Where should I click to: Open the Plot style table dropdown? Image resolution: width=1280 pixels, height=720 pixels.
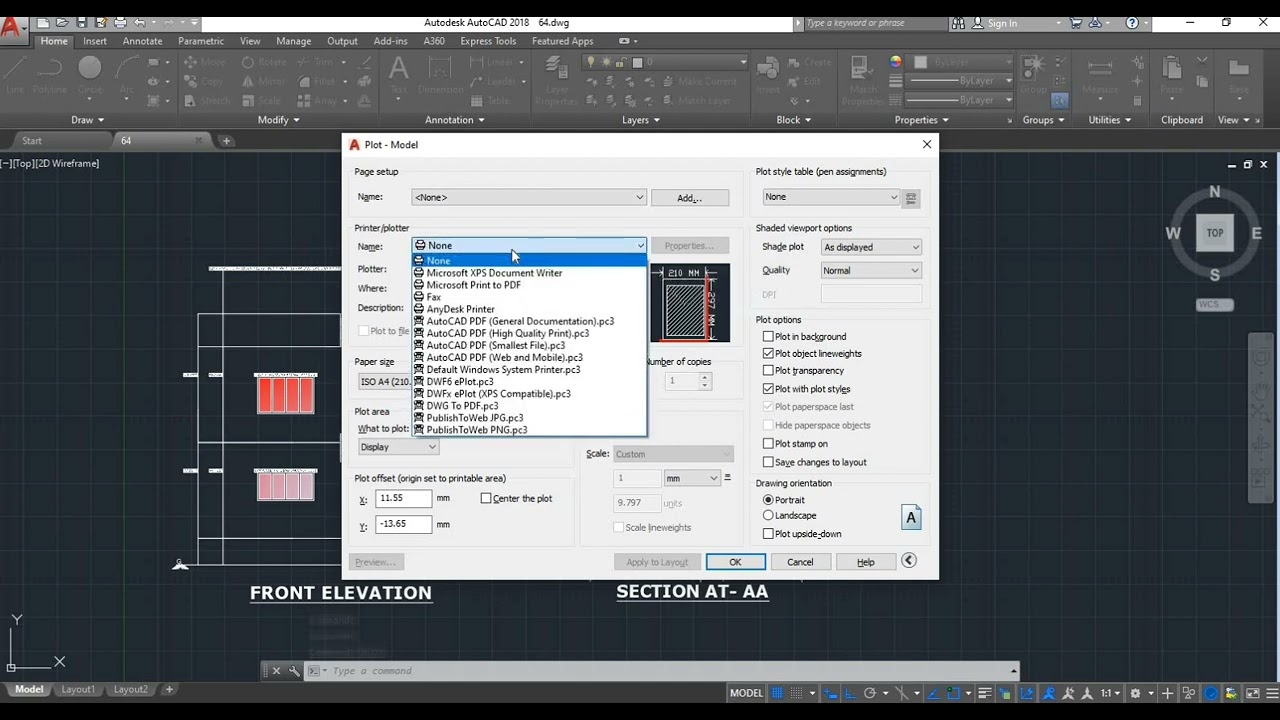point(831,197)
